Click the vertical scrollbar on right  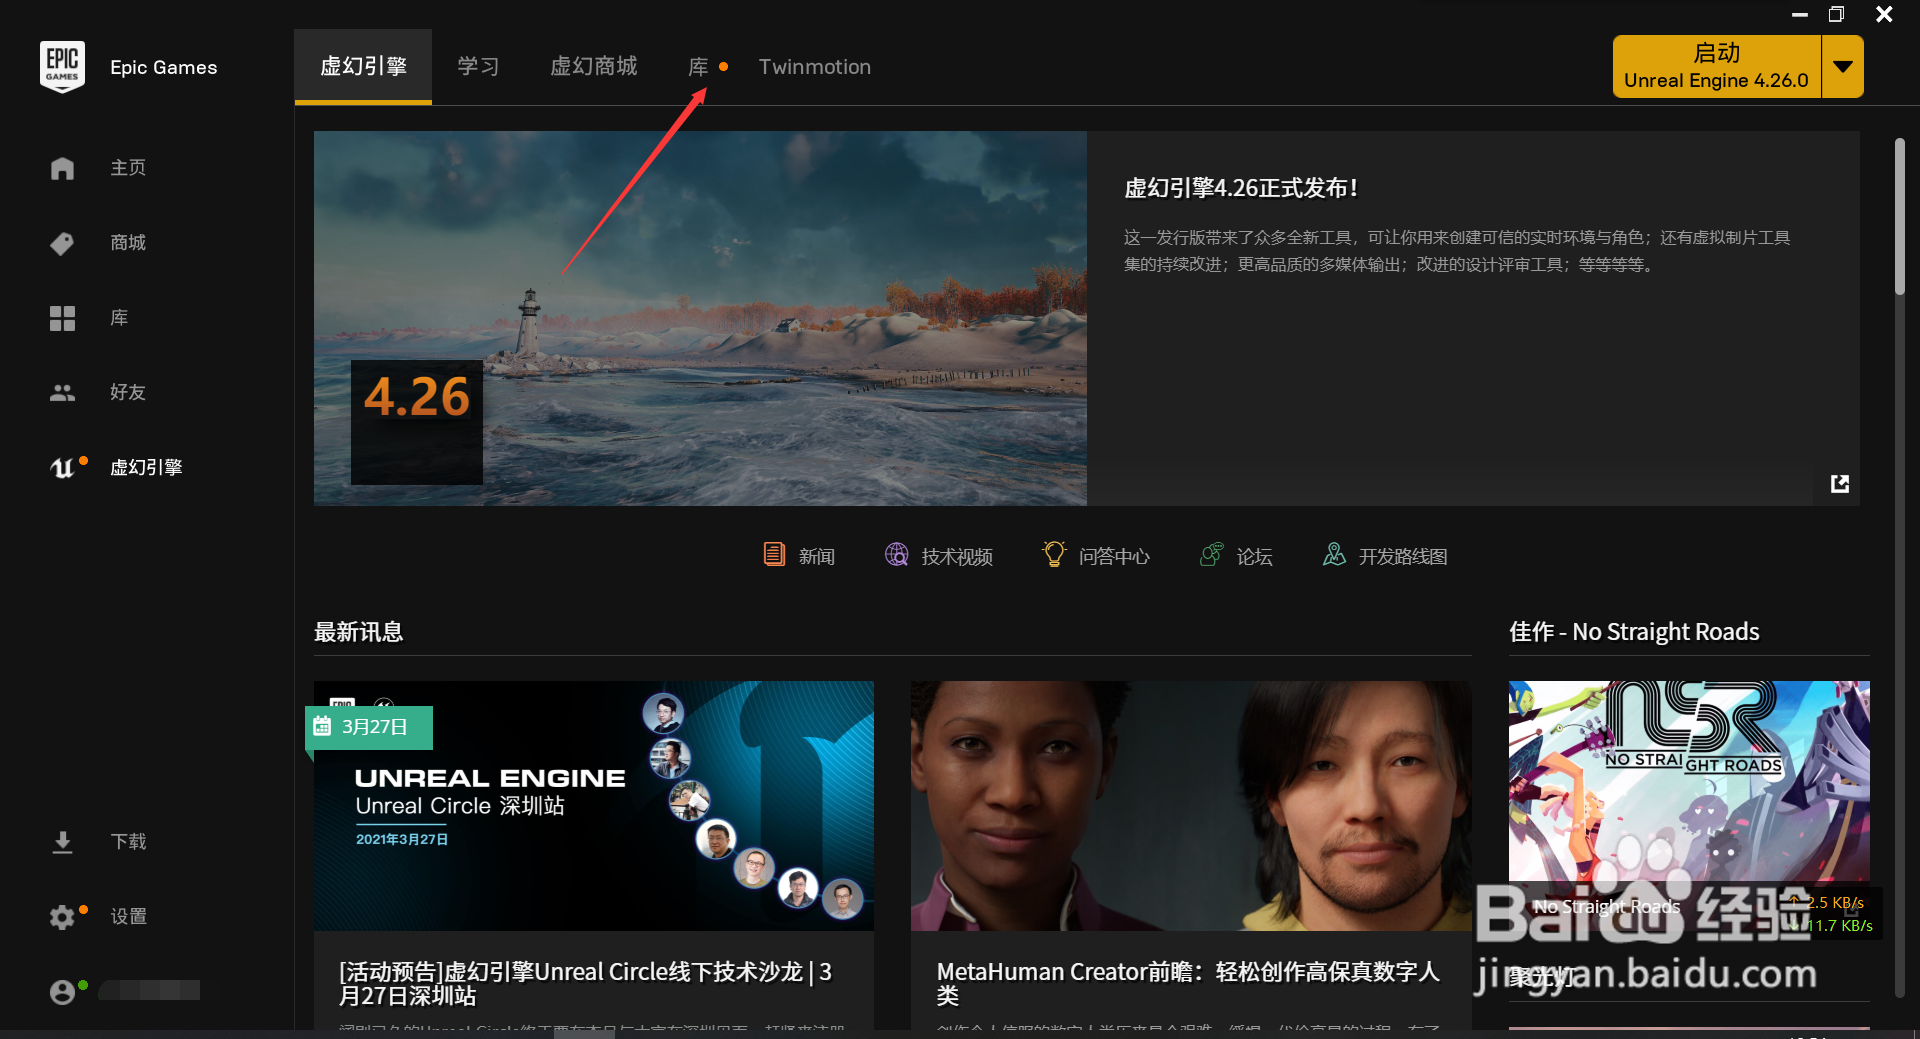pos(1900,216)
